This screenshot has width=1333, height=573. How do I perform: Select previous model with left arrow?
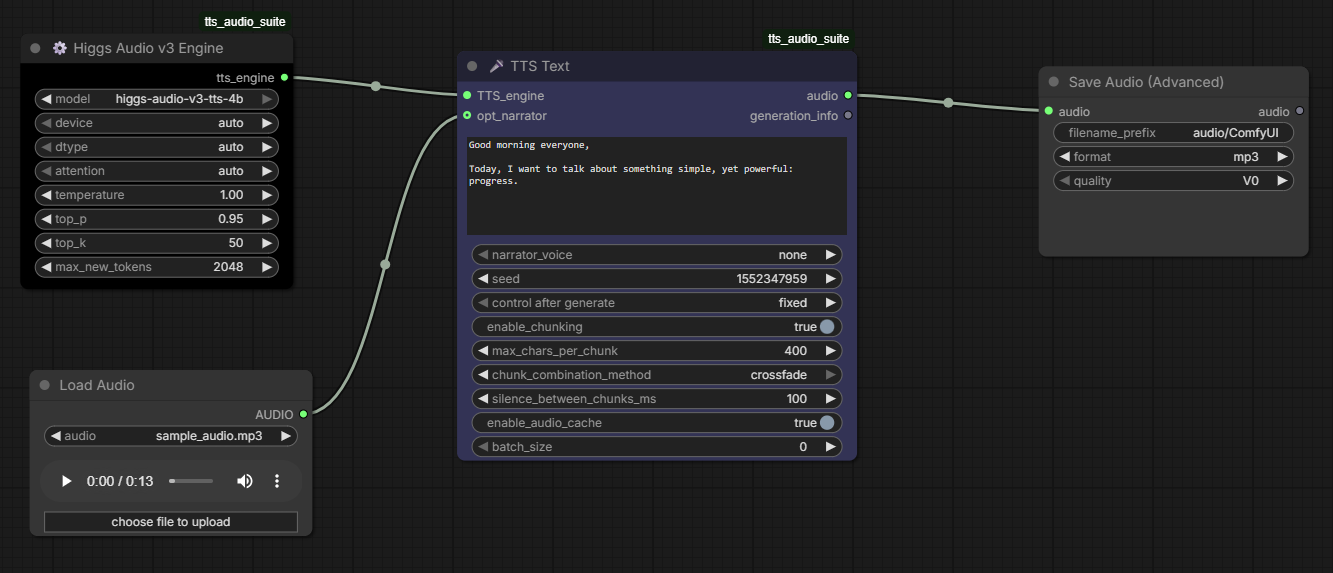tap(46, 99)
